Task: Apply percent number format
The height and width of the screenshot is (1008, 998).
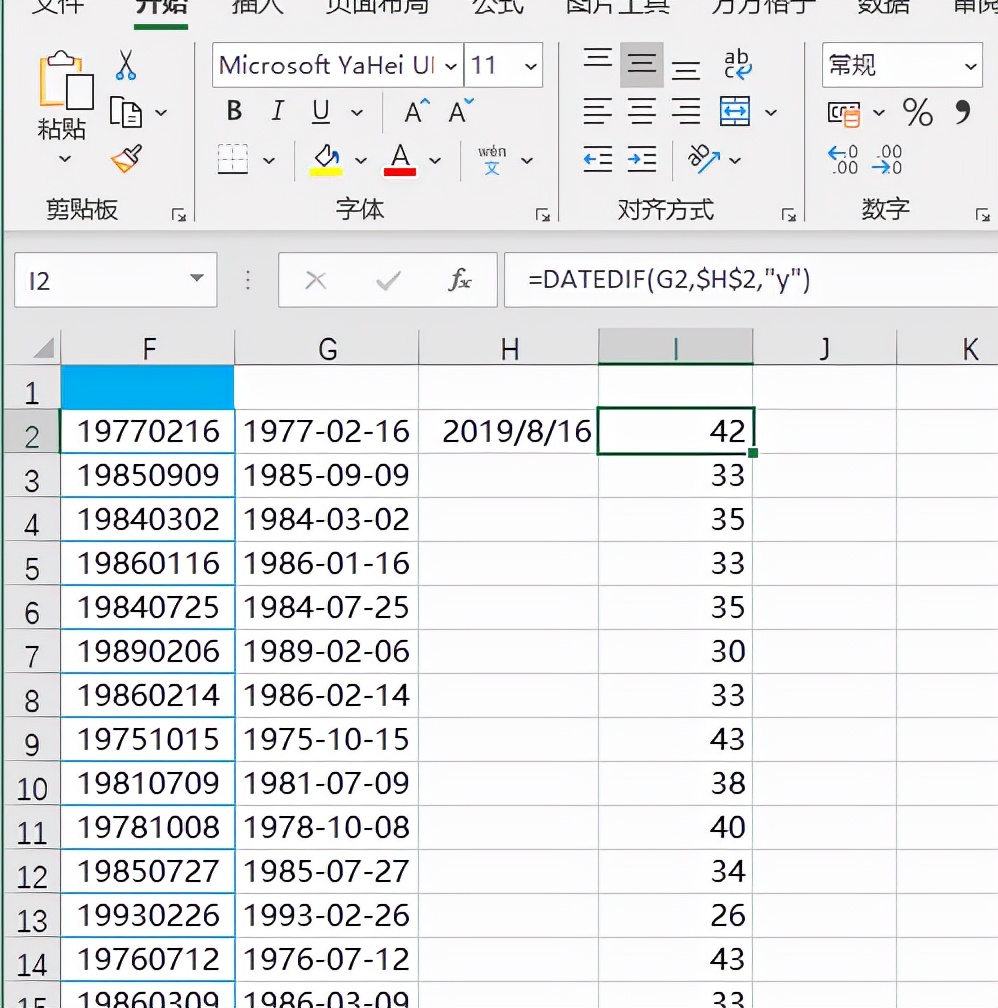Action: (x=918, y=113)
